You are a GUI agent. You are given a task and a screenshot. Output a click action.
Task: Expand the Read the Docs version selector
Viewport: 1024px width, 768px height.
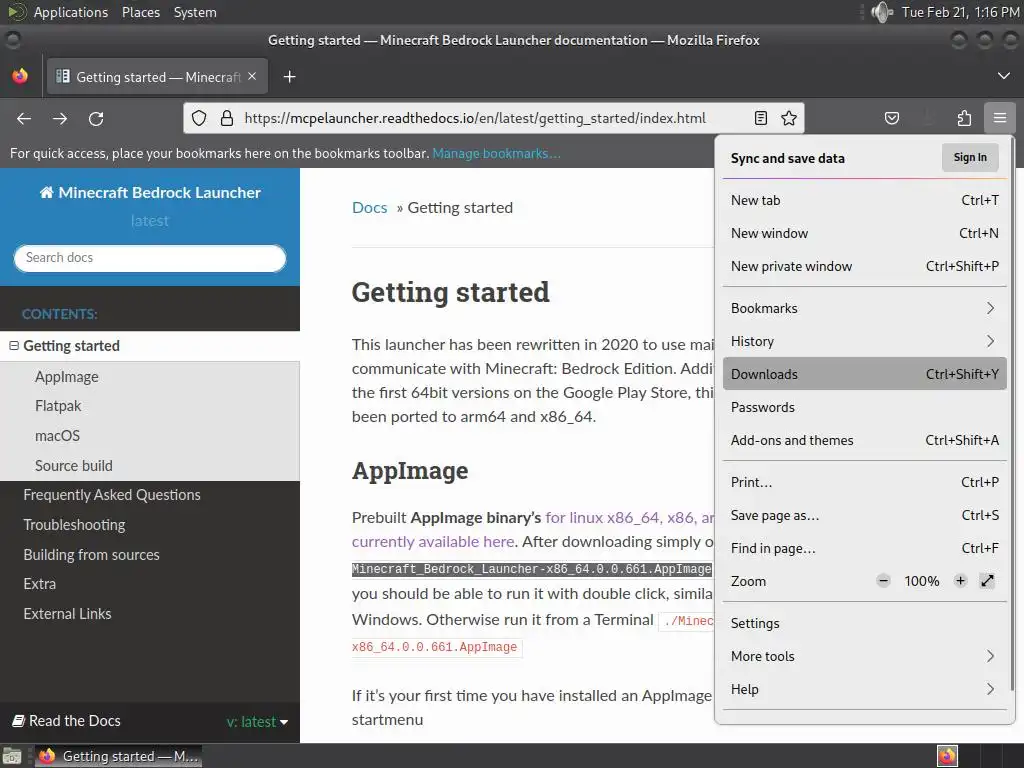257,722
